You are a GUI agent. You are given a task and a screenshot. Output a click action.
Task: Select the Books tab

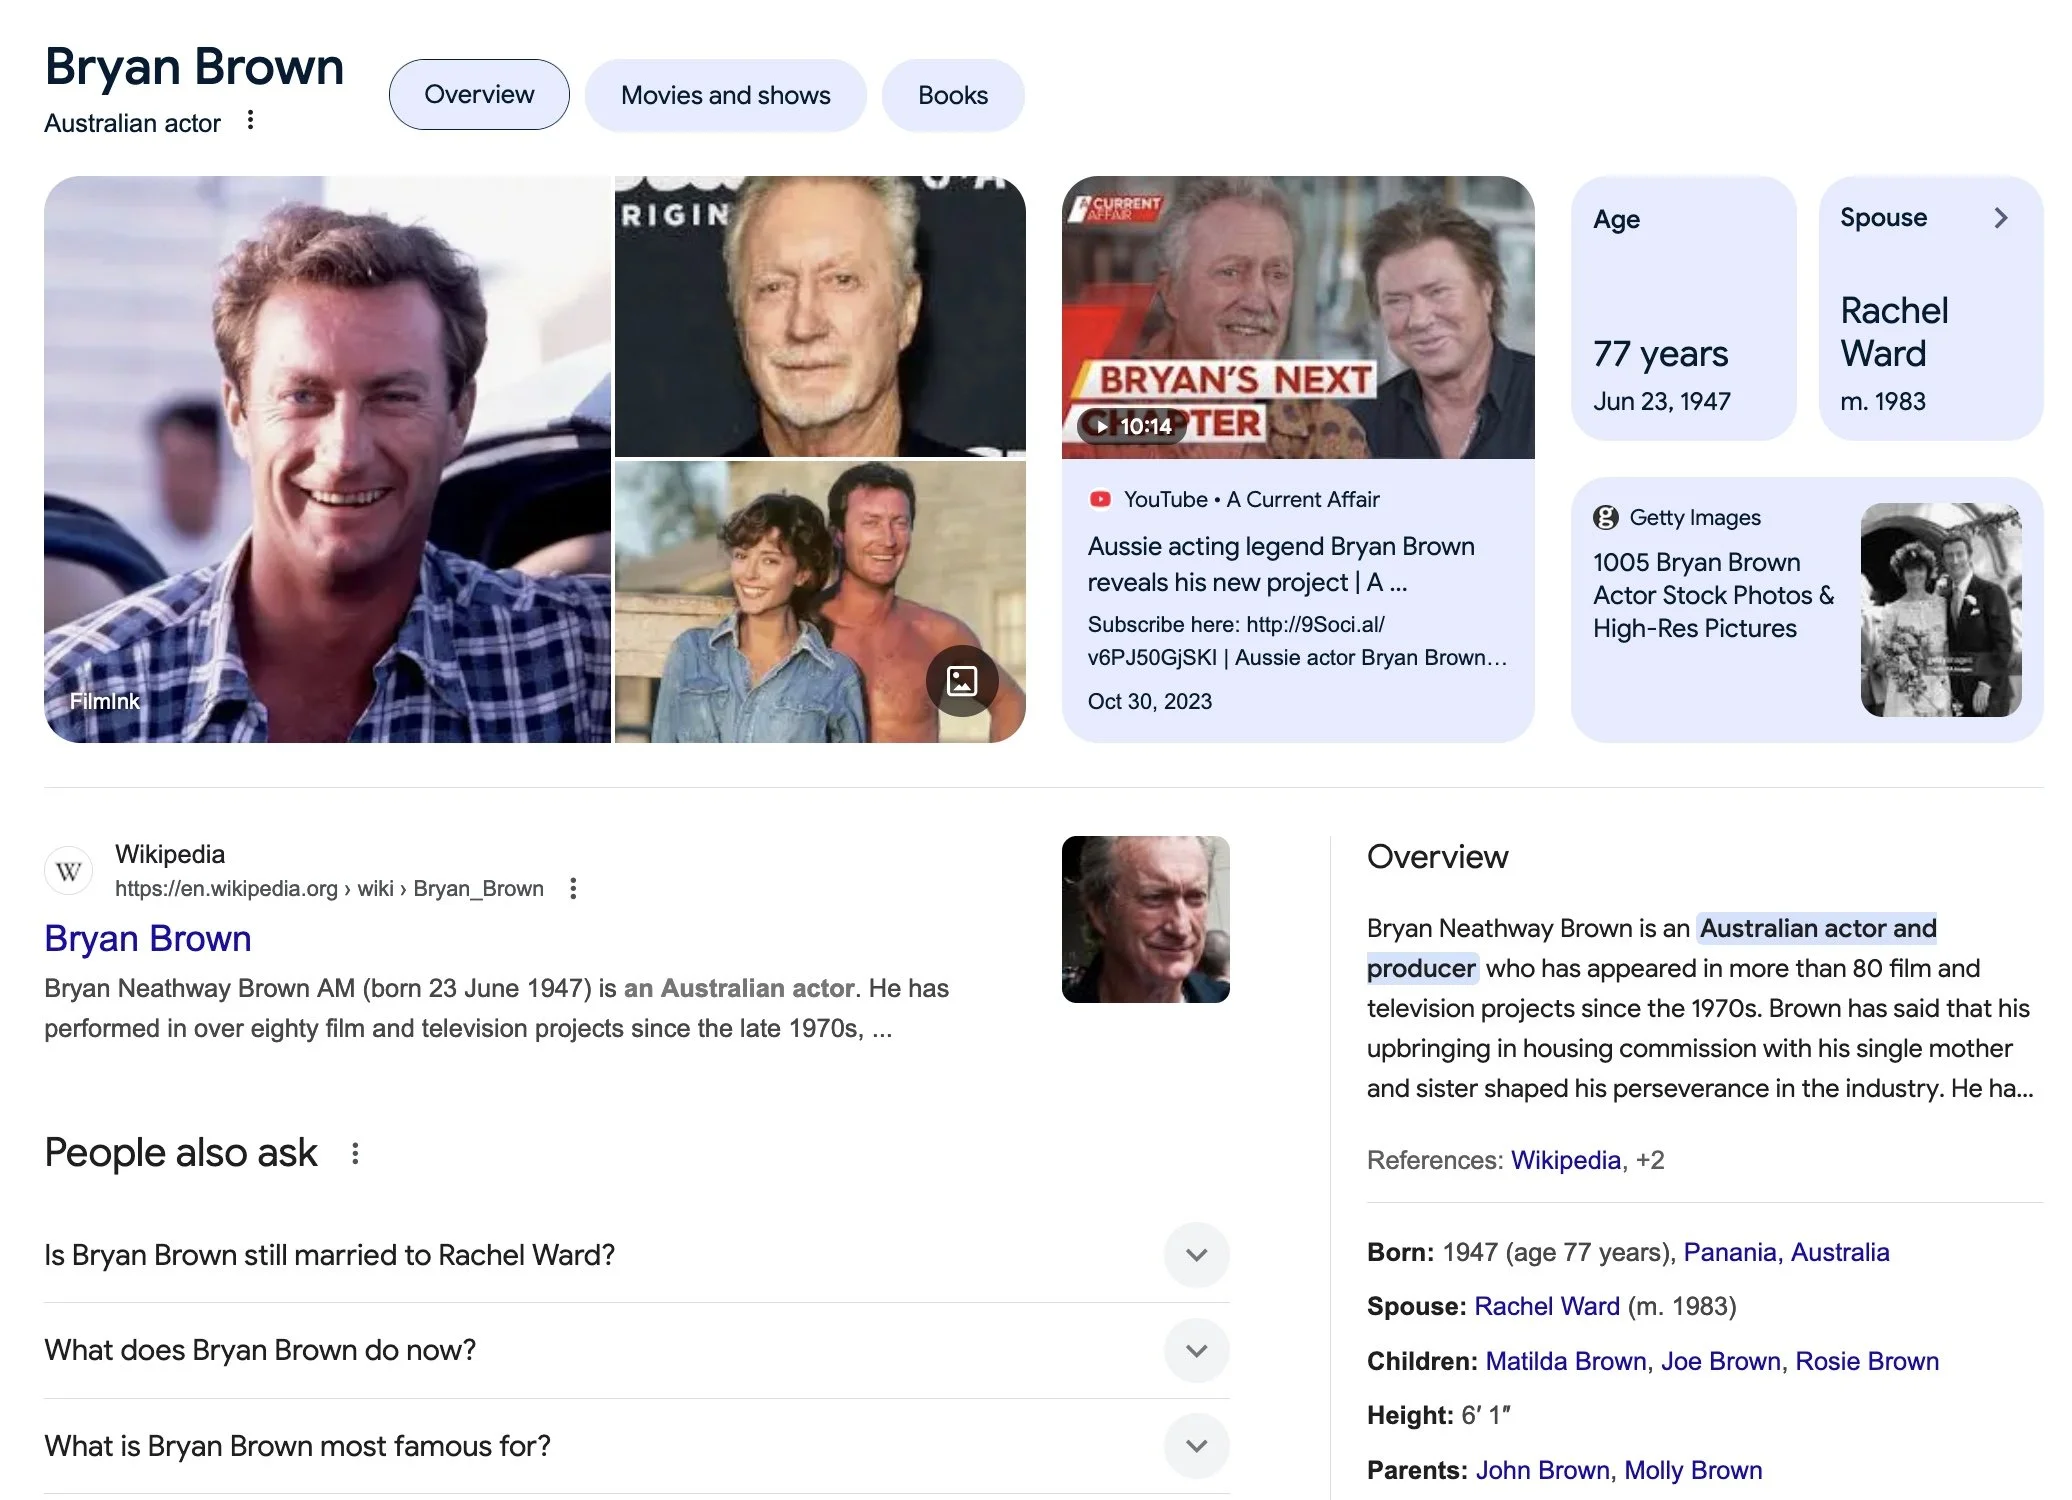tap(952, 95)
